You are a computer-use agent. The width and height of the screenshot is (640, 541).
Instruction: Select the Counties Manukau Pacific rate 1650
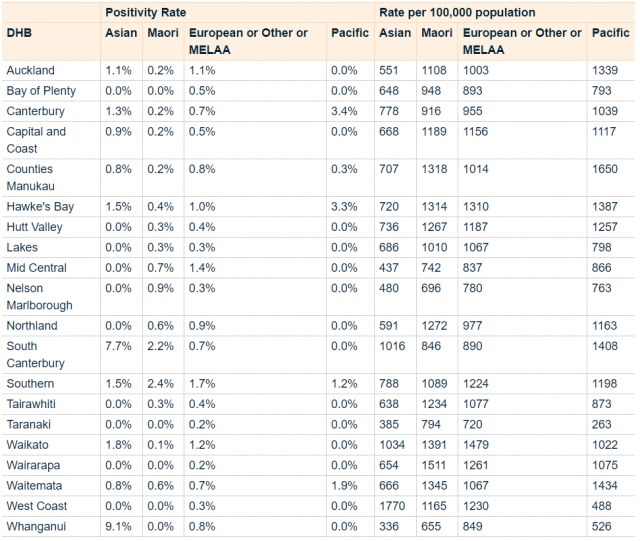605,169
